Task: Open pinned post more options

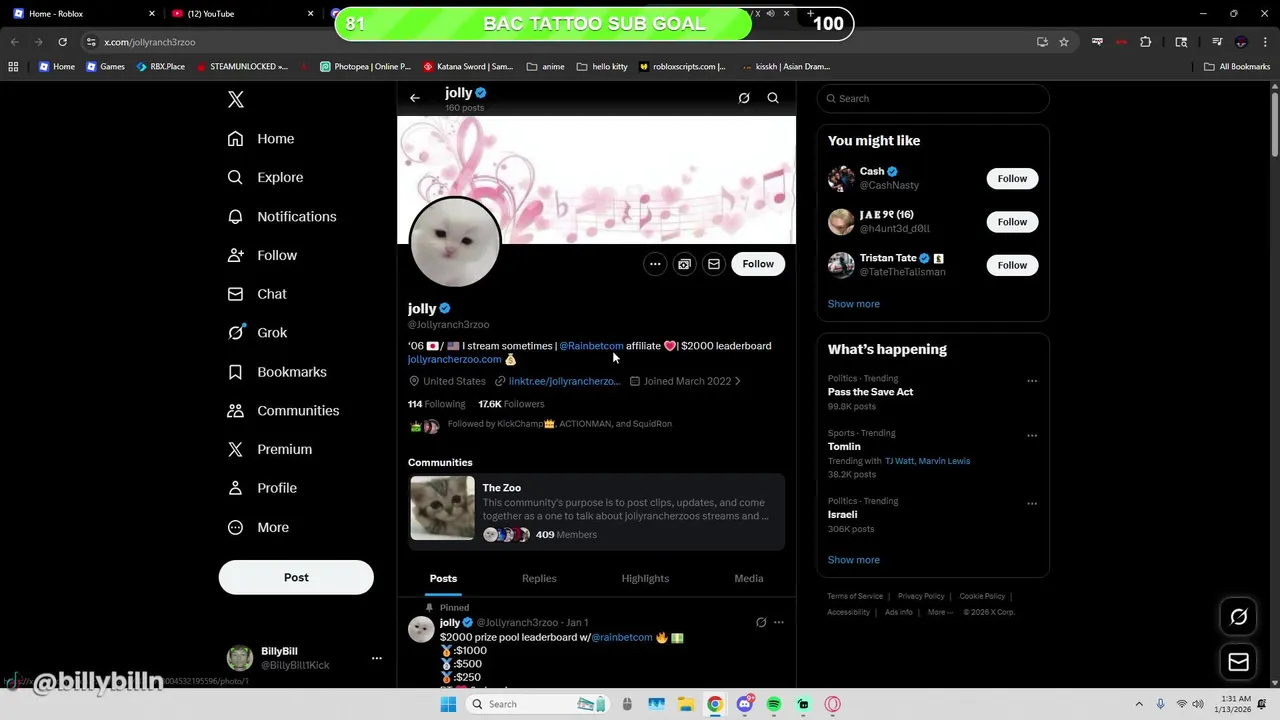Action: pos(779,622)
